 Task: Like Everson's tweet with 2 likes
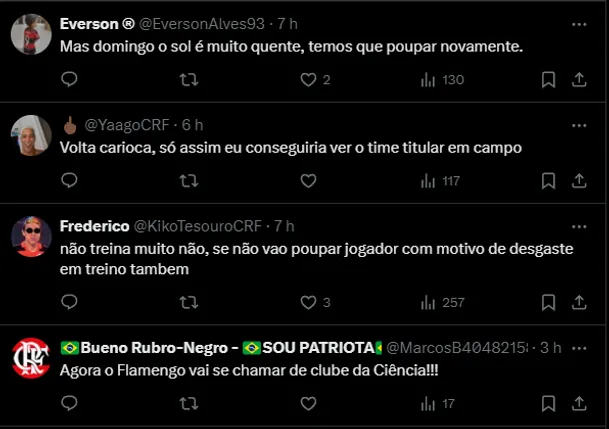[x=308, y=79]
